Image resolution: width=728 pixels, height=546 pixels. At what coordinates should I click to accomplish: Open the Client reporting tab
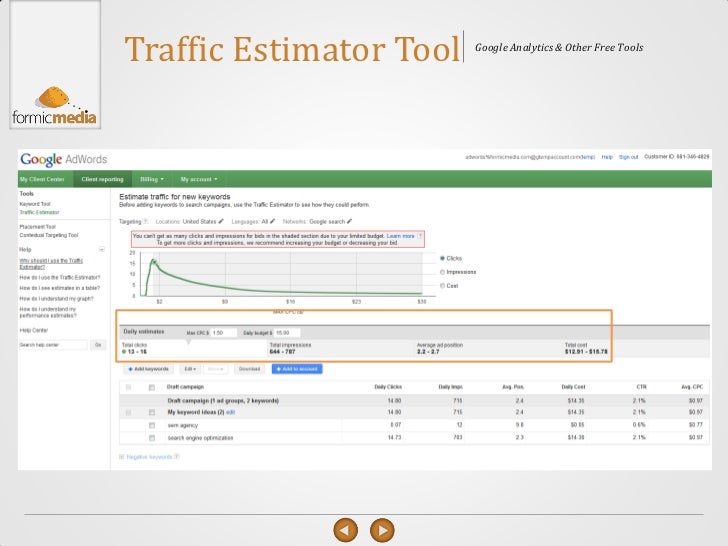click(x=102, y=179)
